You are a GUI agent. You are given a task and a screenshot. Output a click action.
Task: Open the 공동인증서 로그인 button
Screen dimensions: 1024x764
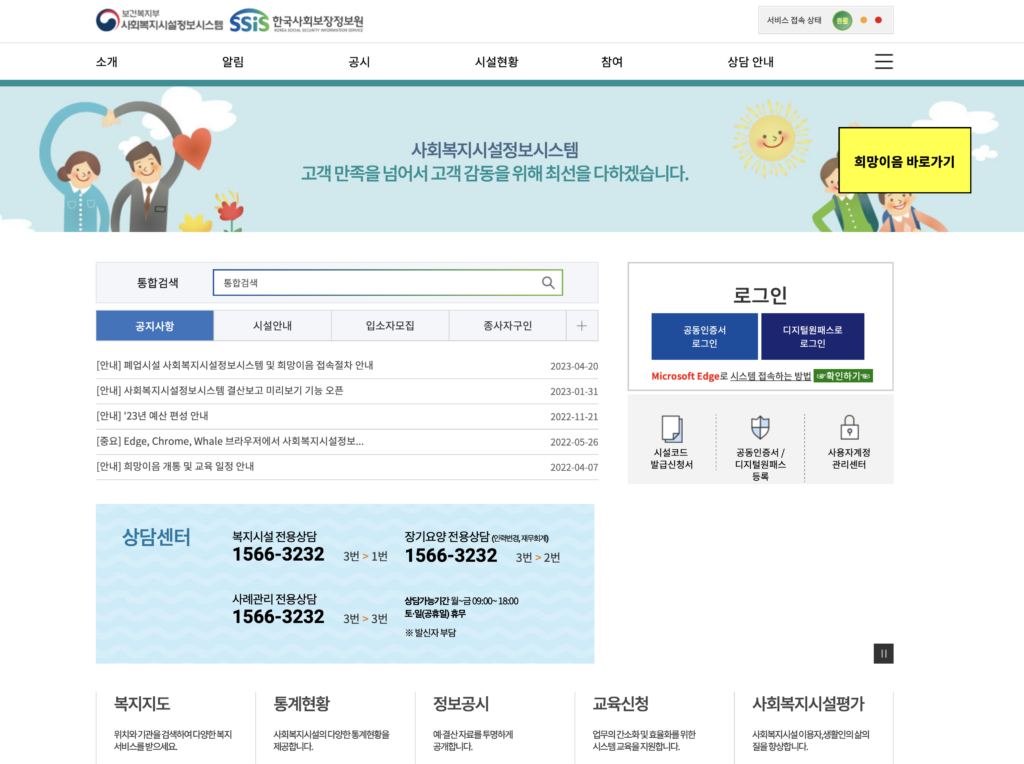point(704,337)
